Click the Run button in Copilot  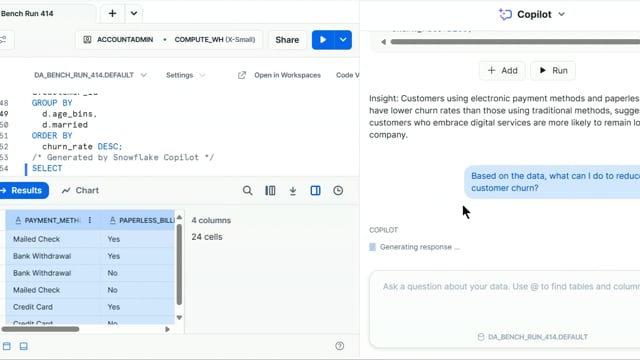[553, 71]
